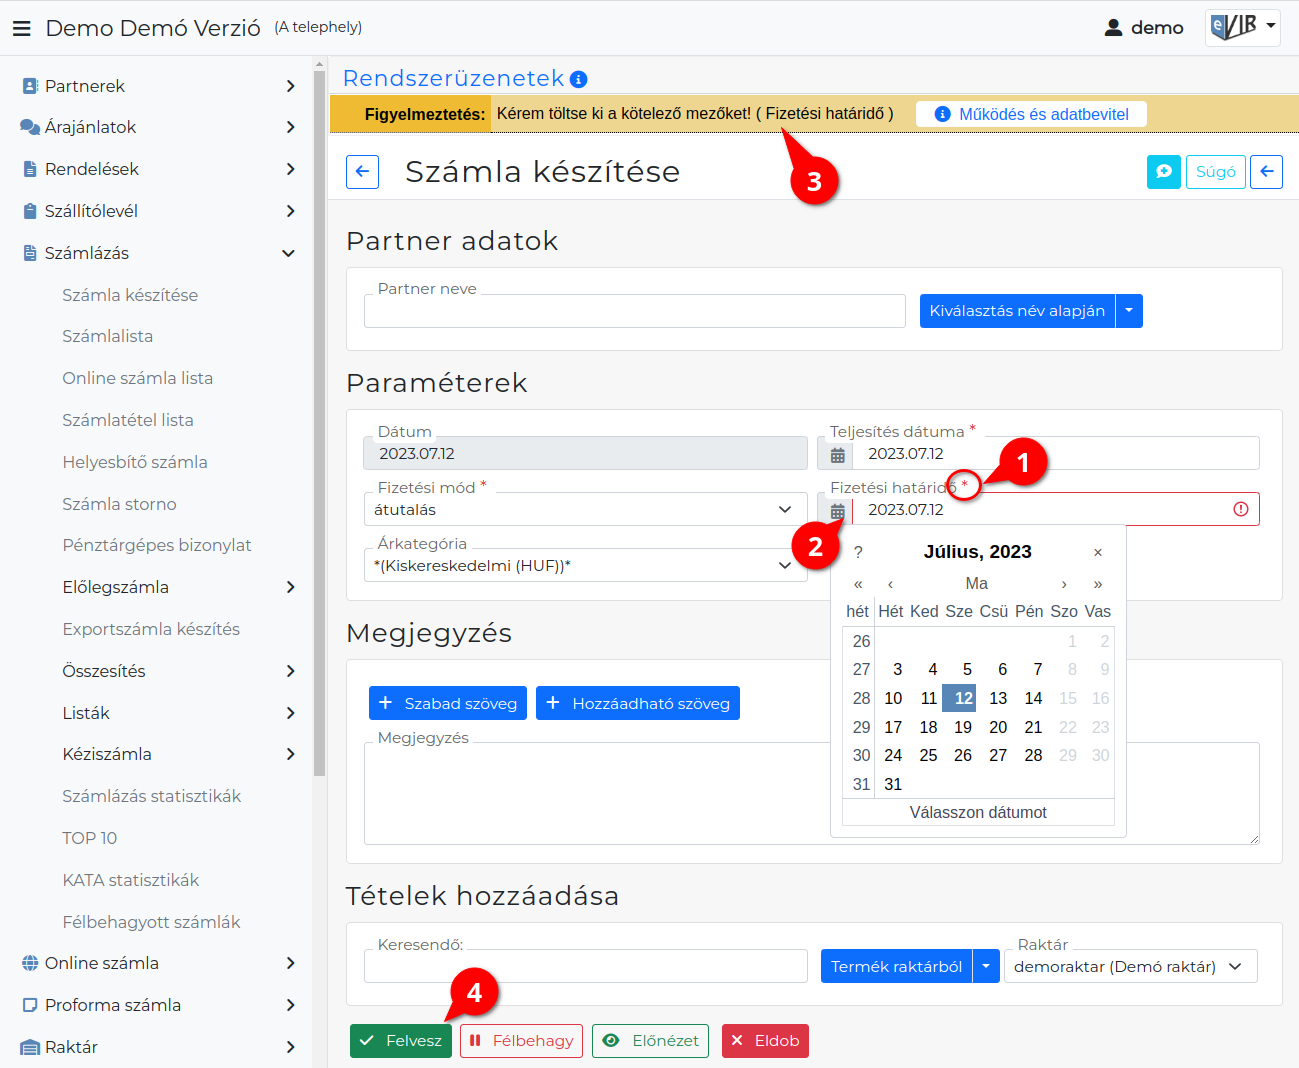Select Számla storno menu item

[119, 505]
